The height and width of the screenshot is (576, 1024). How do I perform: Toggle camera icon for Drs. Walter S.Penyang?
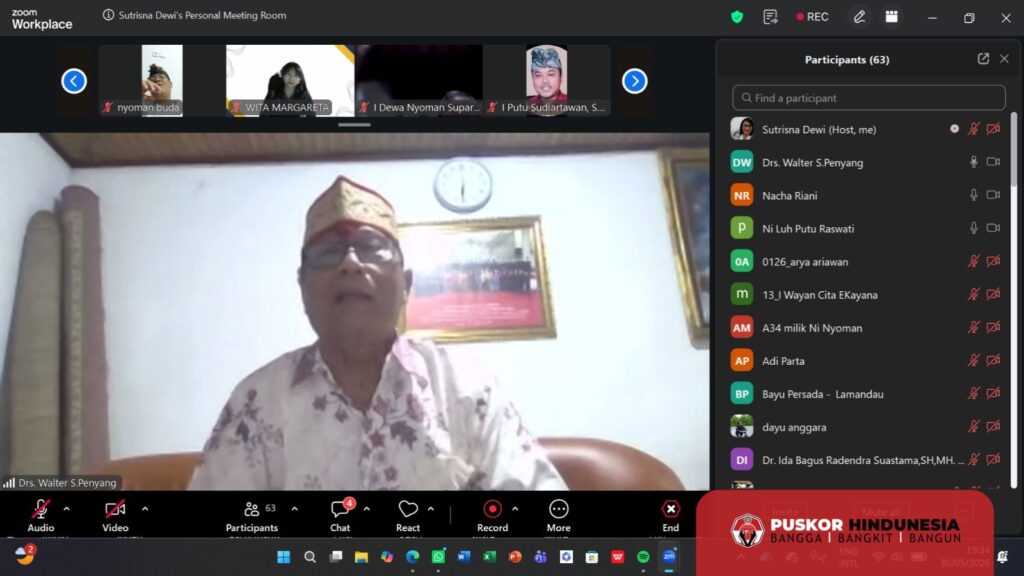point(993,162)
